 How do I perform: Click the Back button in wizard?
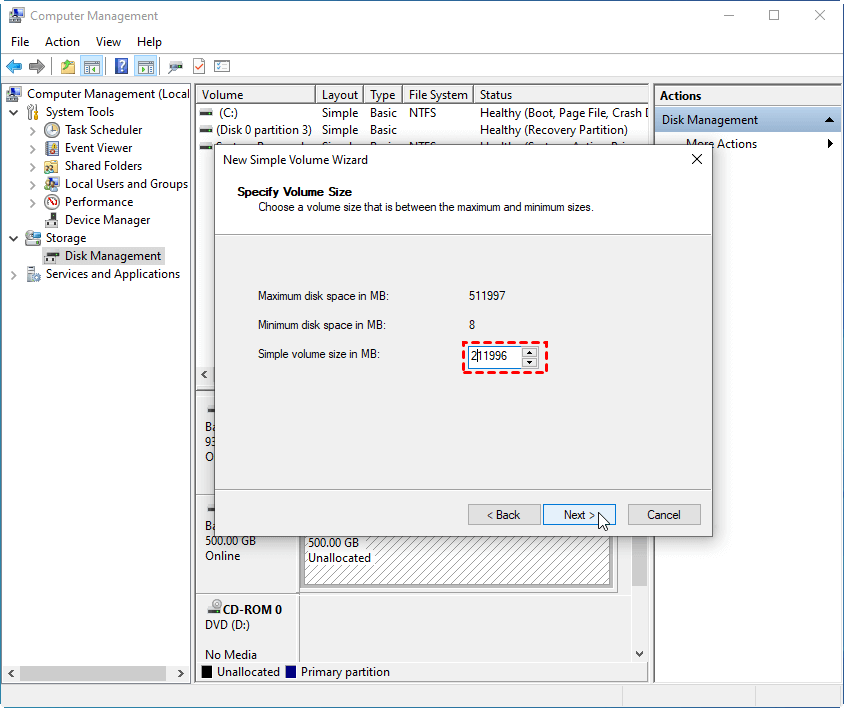tap(504, 515)
